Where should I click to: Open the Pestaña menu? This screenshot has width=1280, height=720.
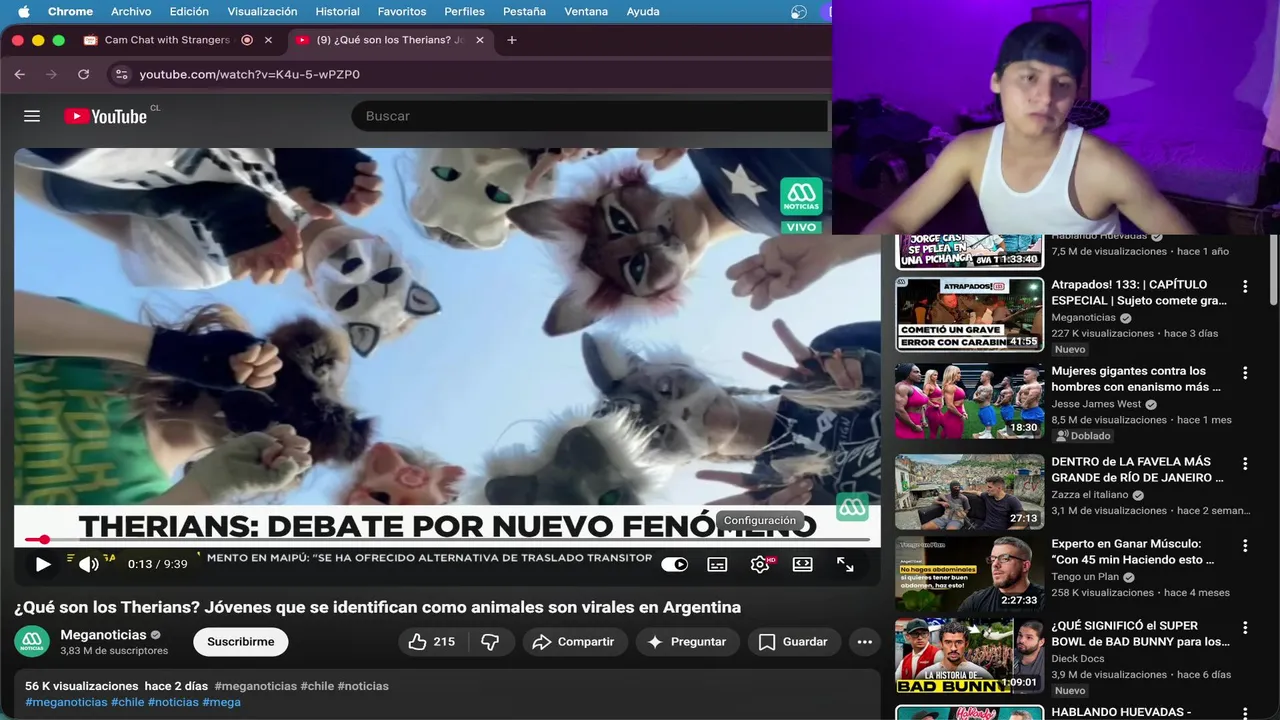[x=524, y=11]
